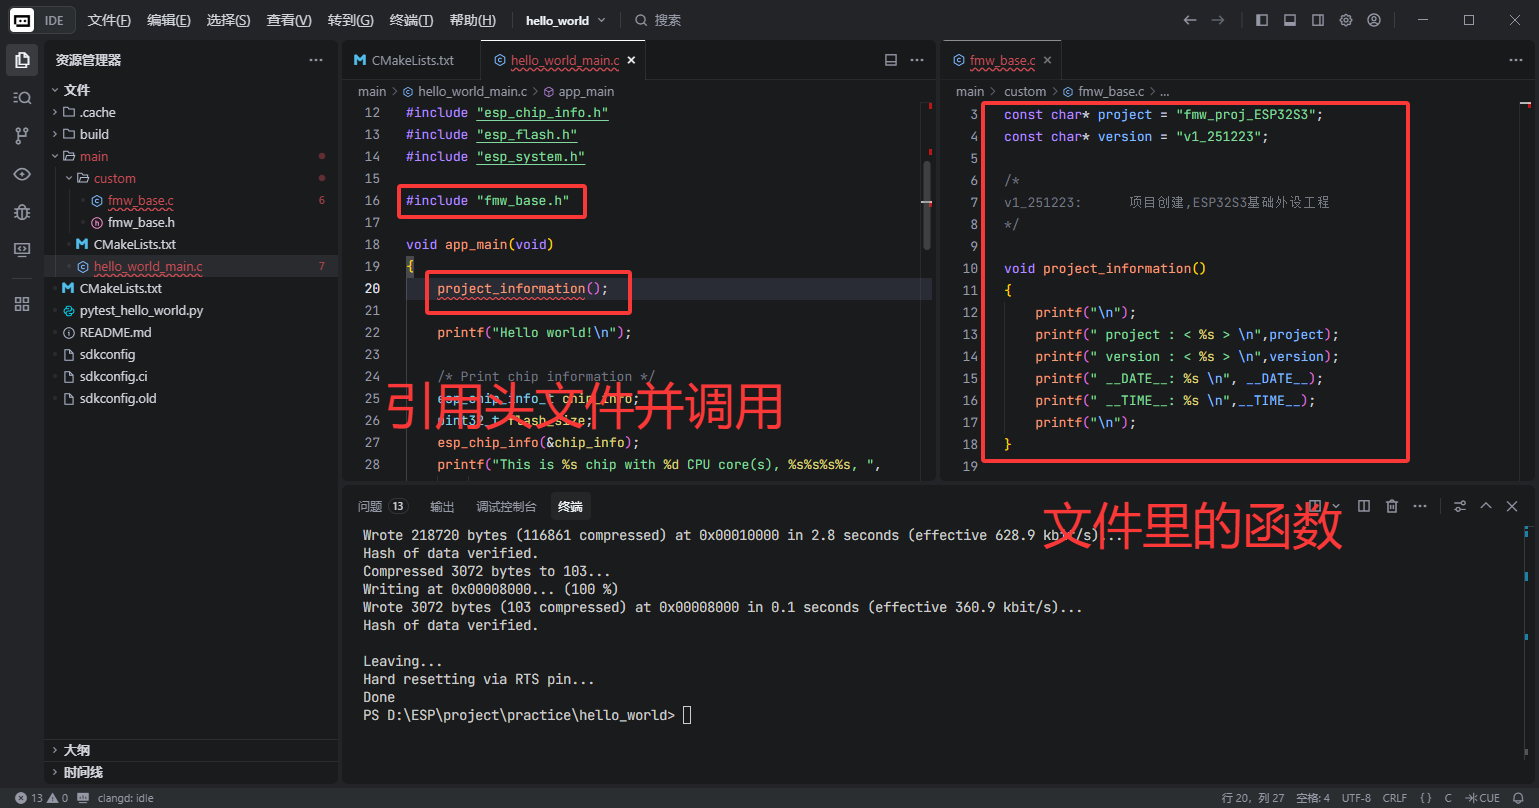
Task: Expand the .cache folder
Action: pos(97,112)
